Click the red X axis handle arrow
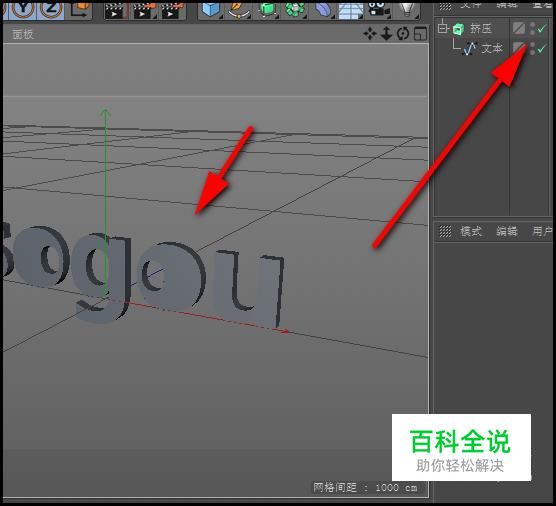This screenshot has width=556, height=506. 285,332
